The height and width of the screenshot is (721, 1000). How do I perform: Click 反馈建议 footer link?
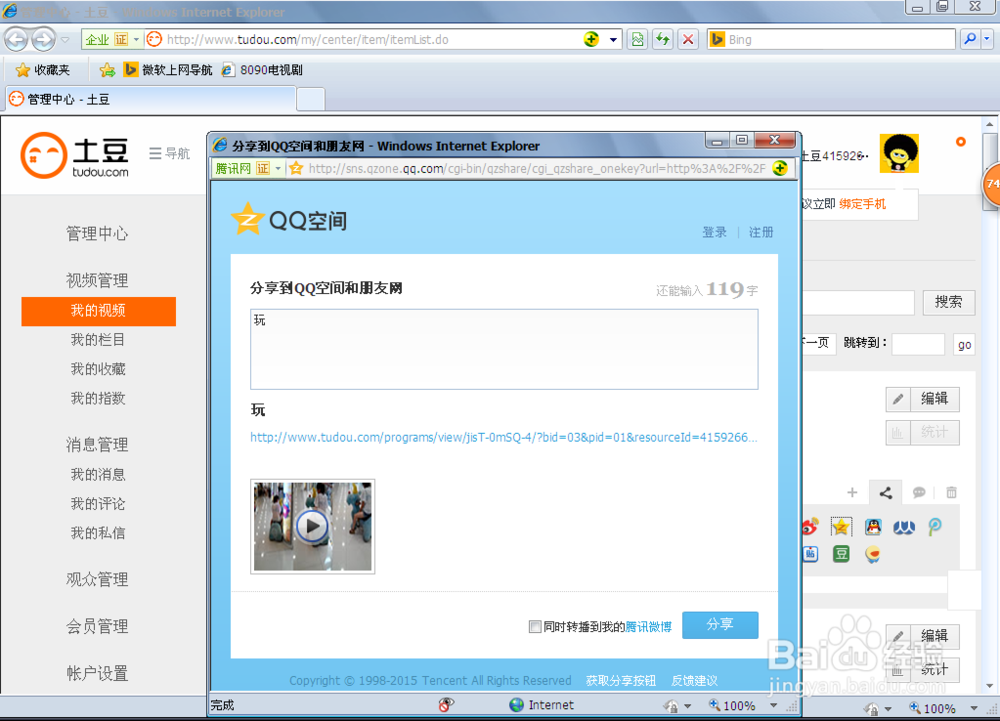[694, 680]
